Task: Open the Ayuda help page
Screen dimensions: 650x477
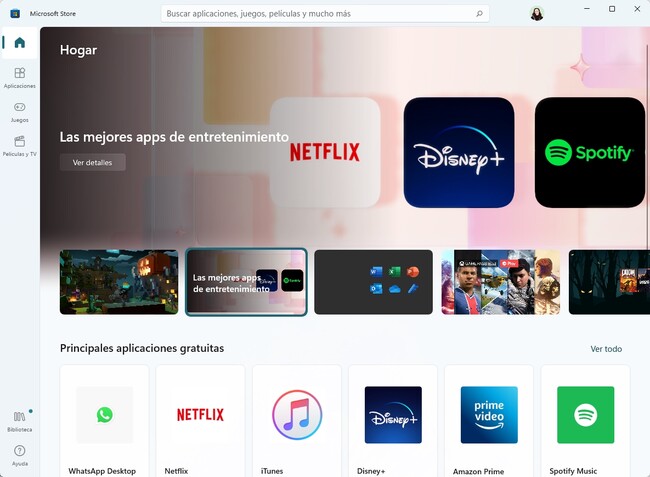Action: 19,455
